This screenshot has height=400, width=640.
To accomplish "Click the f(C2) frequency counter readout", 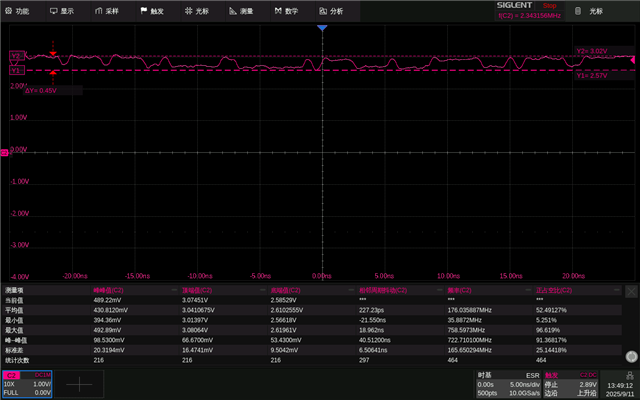I will coord(529,16).
